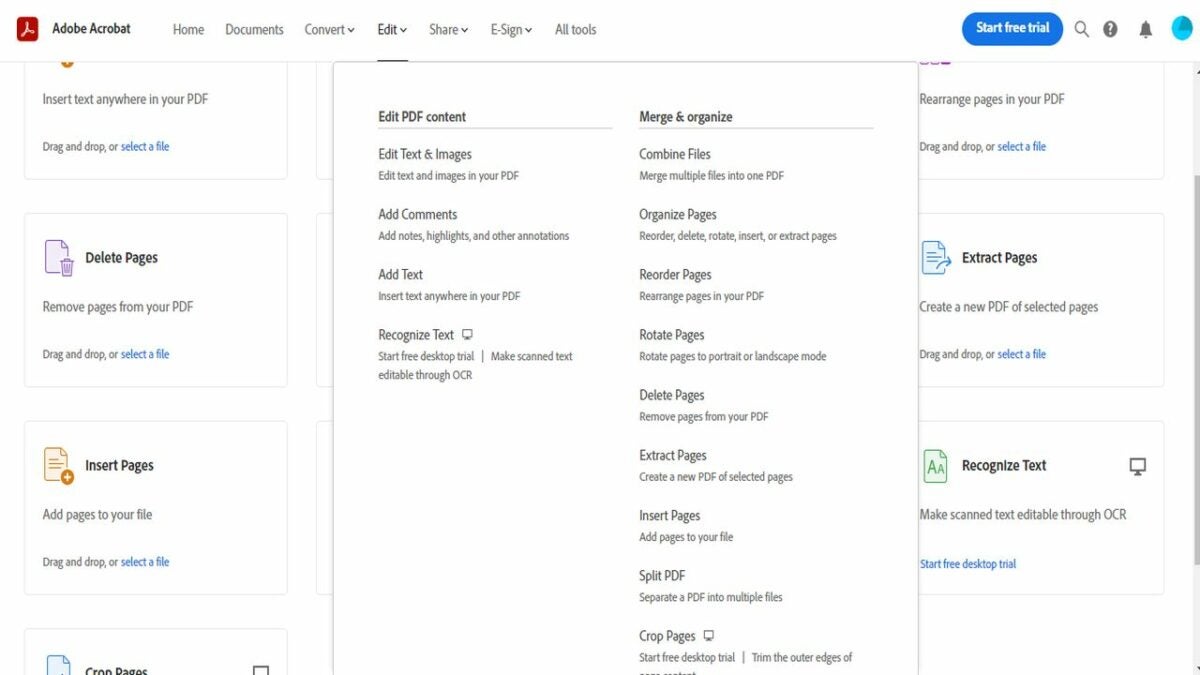Expand the Share dropdown menu
The image size is (1200, 675).
448,29
